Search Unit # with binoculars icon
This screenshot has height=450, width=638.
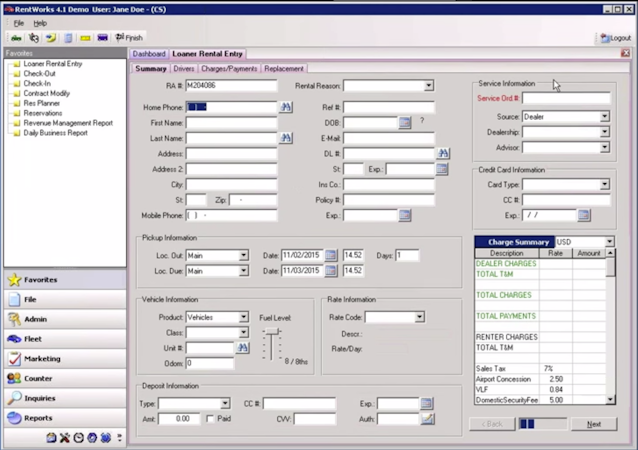(x=243, y=347)
